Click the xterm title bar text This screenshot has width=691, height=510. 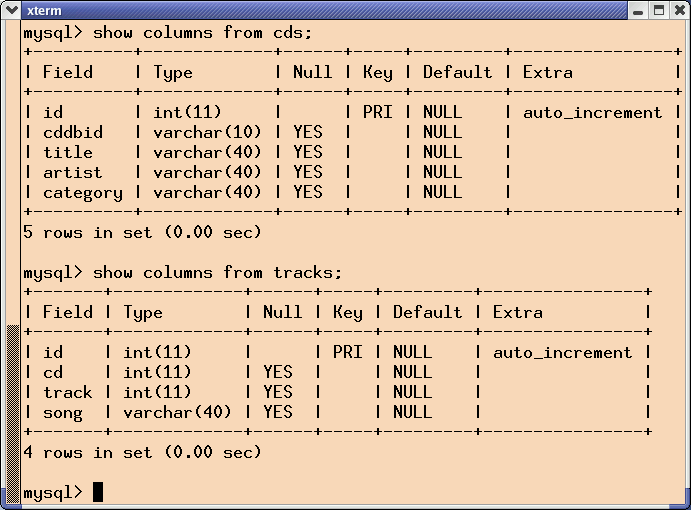[44, 11]
